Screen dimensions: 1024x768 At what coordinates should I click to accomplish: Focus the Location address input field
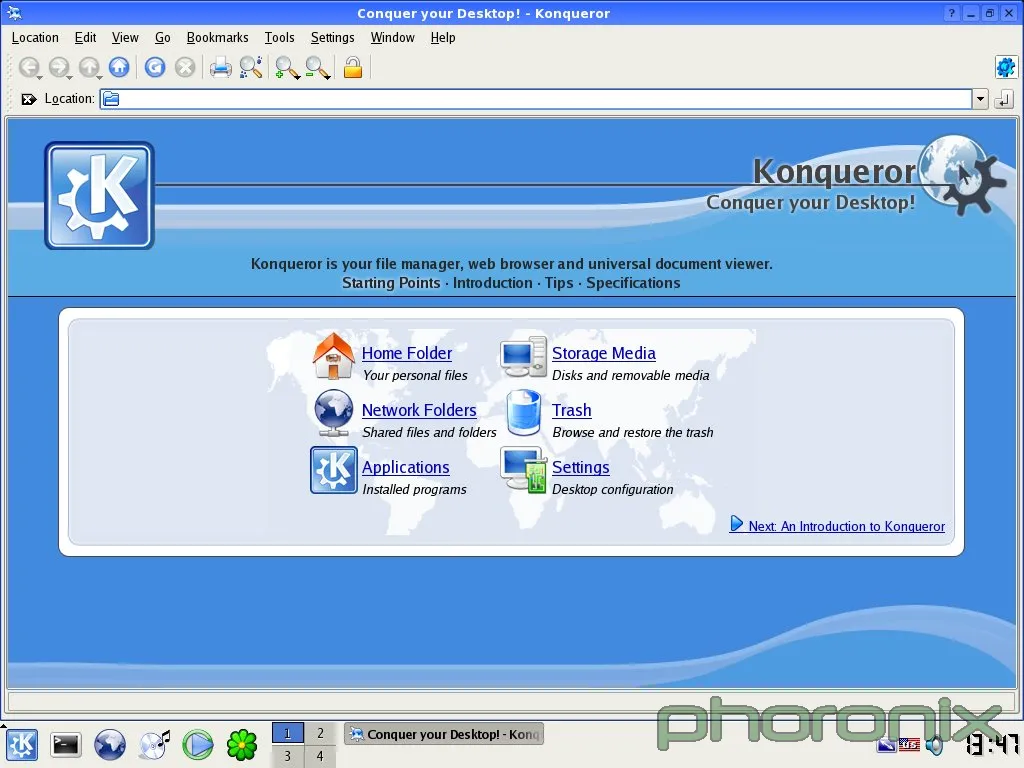tap(536, 99)
